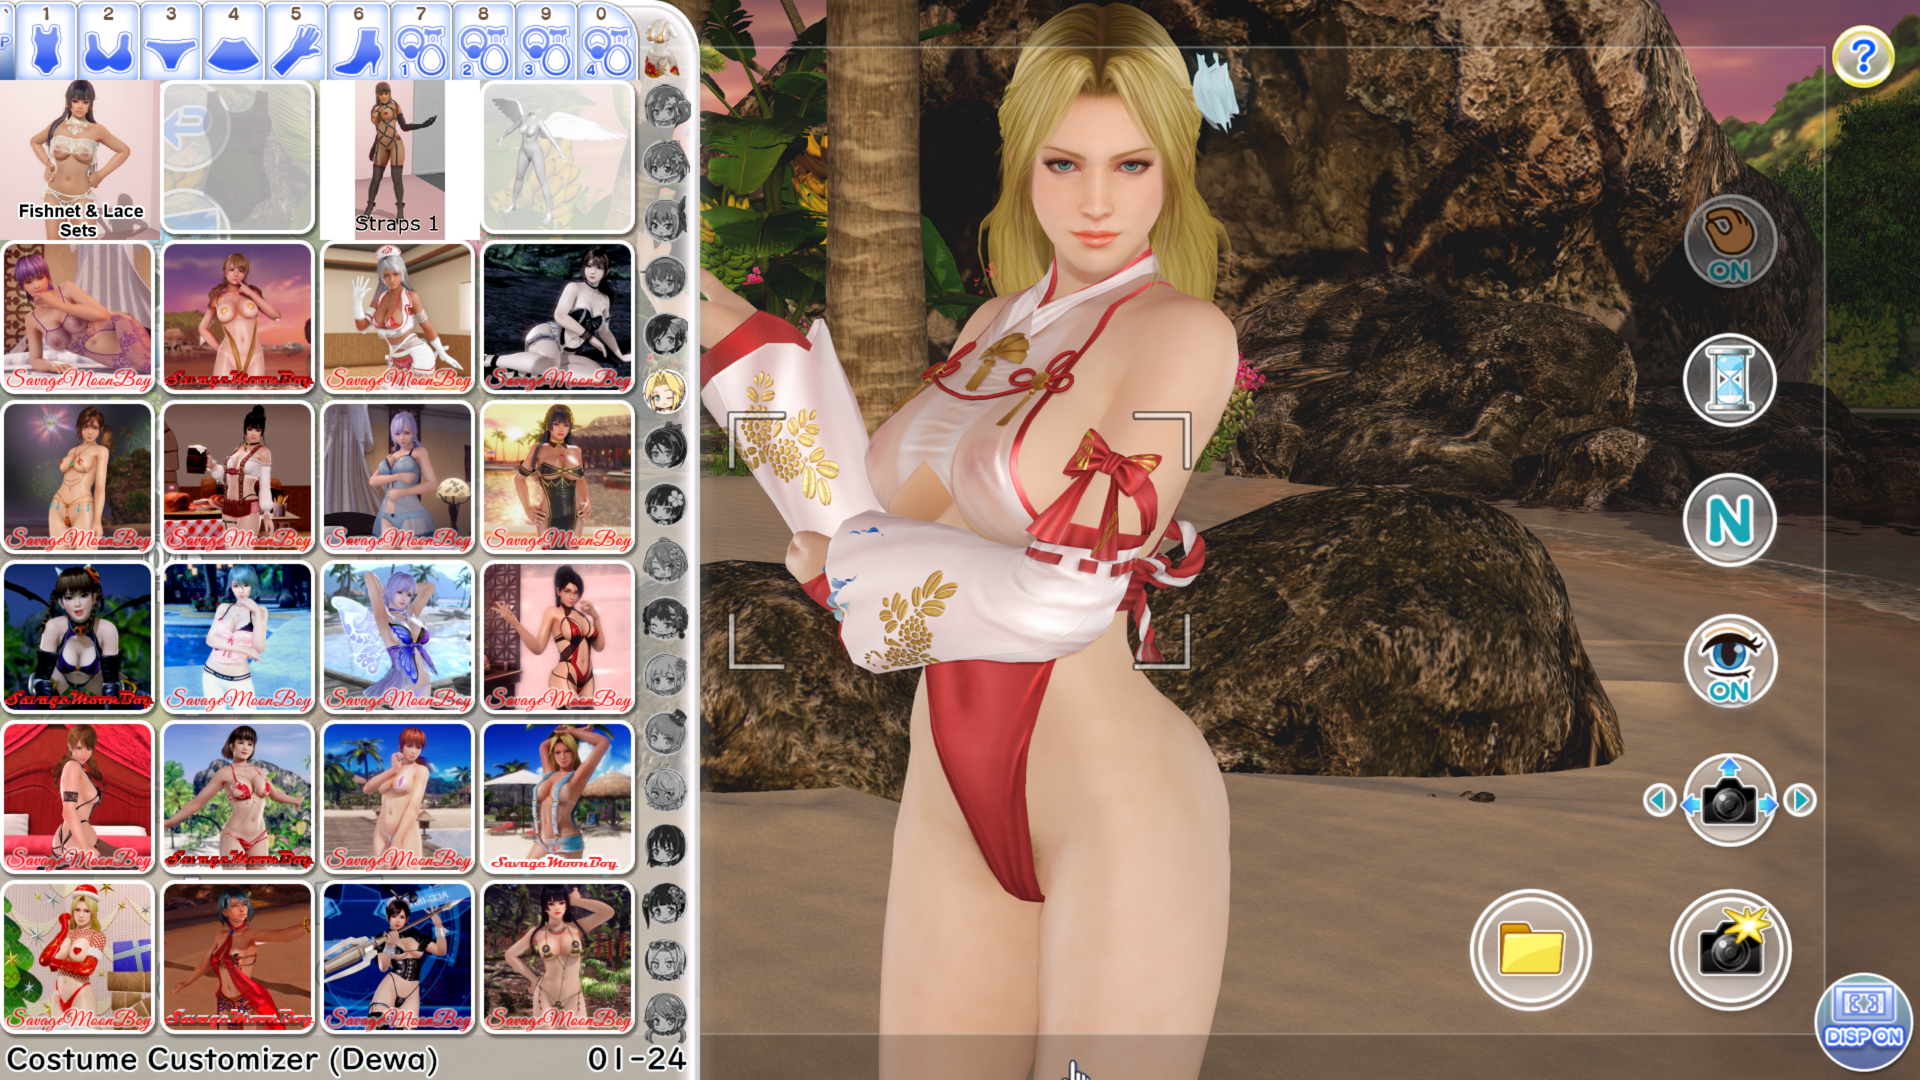Select the bat-winged dark costume thumbnail

click(78, 638)
